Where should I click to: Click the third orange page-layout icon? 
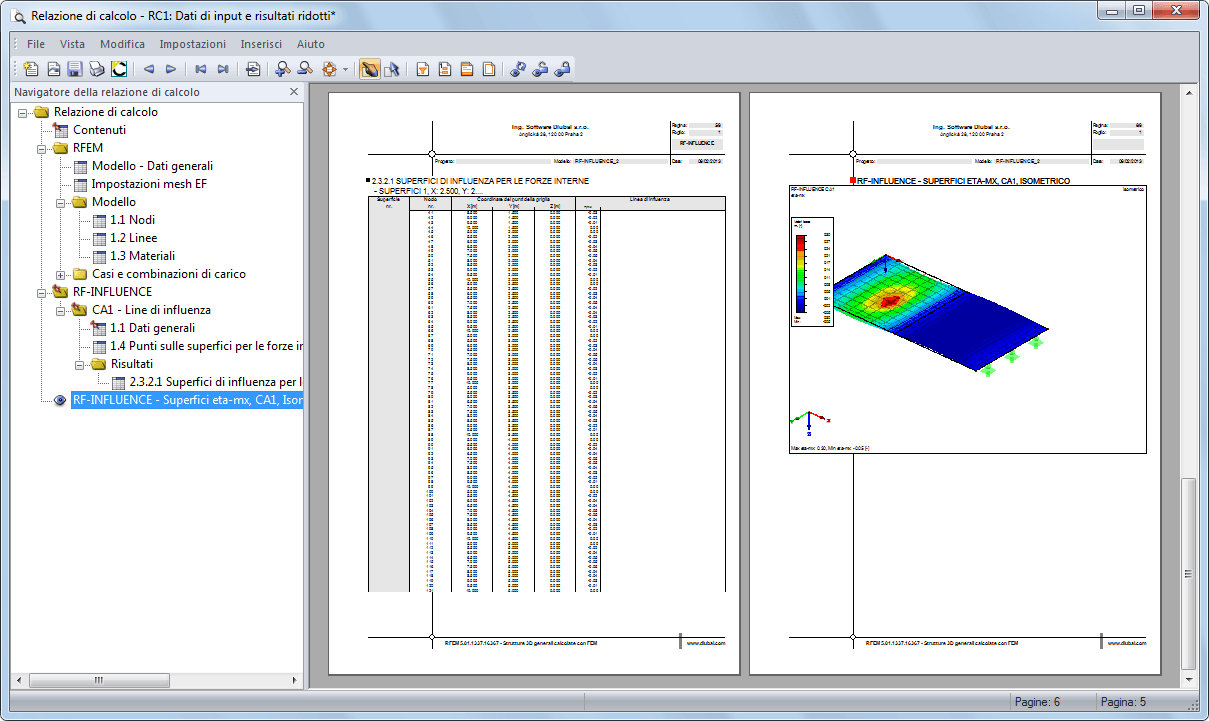coord(466,69)
